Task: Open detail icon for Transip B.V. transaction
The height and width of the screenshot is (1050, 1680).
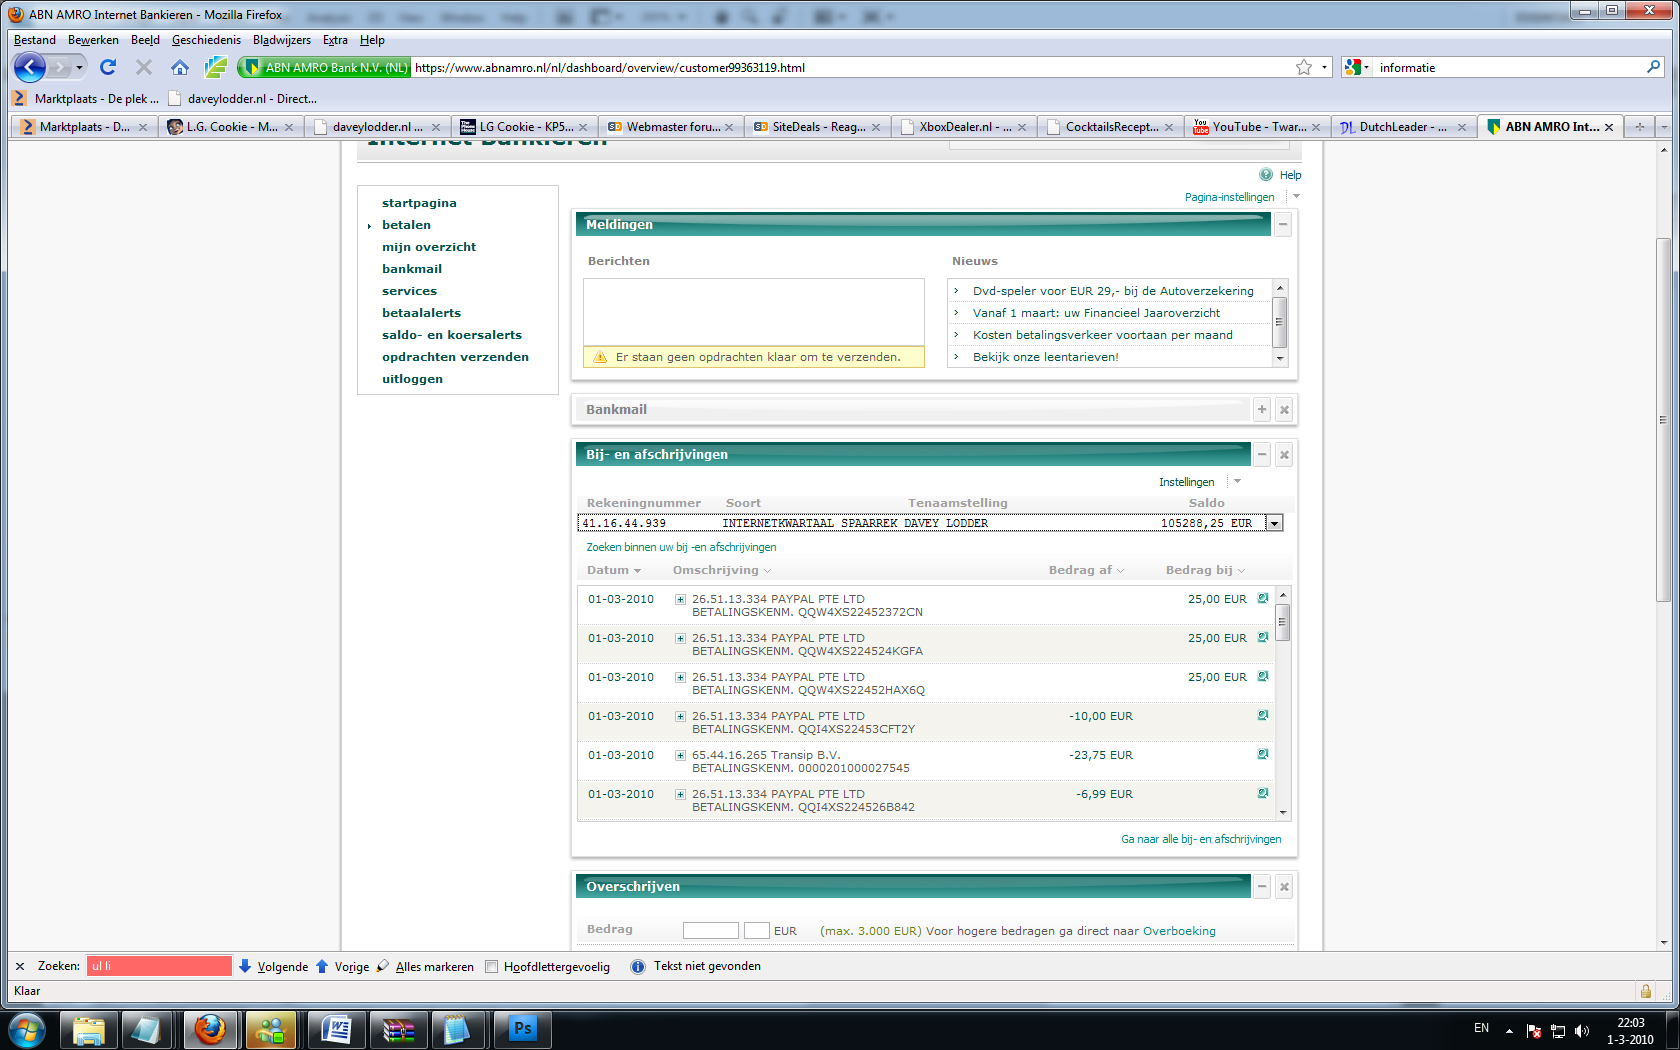Action: coord(1263,754)
